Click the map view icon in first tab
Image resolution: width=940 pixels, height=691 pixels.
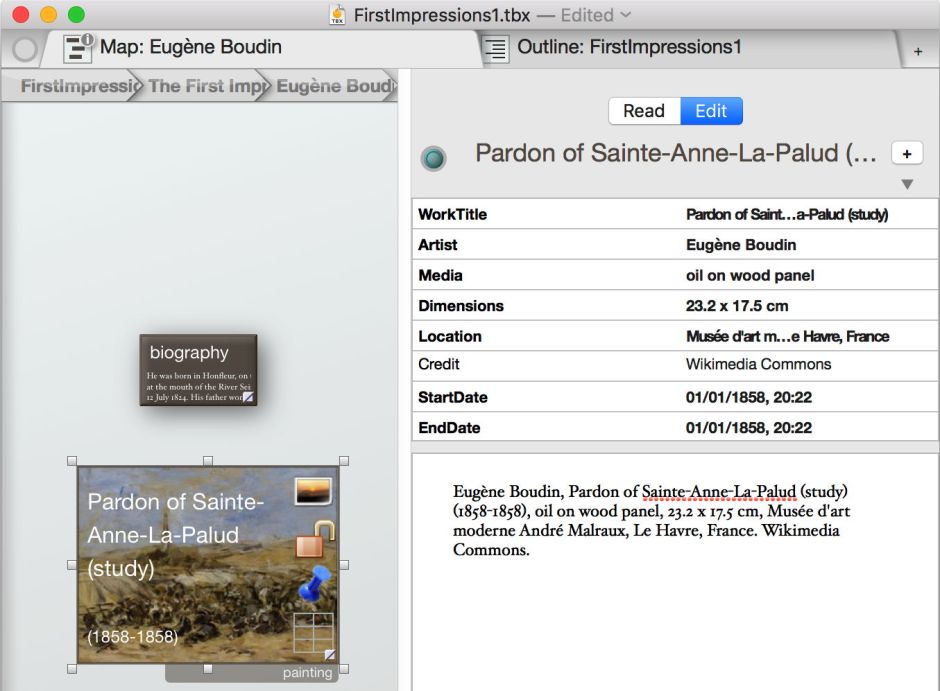coord(78,48)
